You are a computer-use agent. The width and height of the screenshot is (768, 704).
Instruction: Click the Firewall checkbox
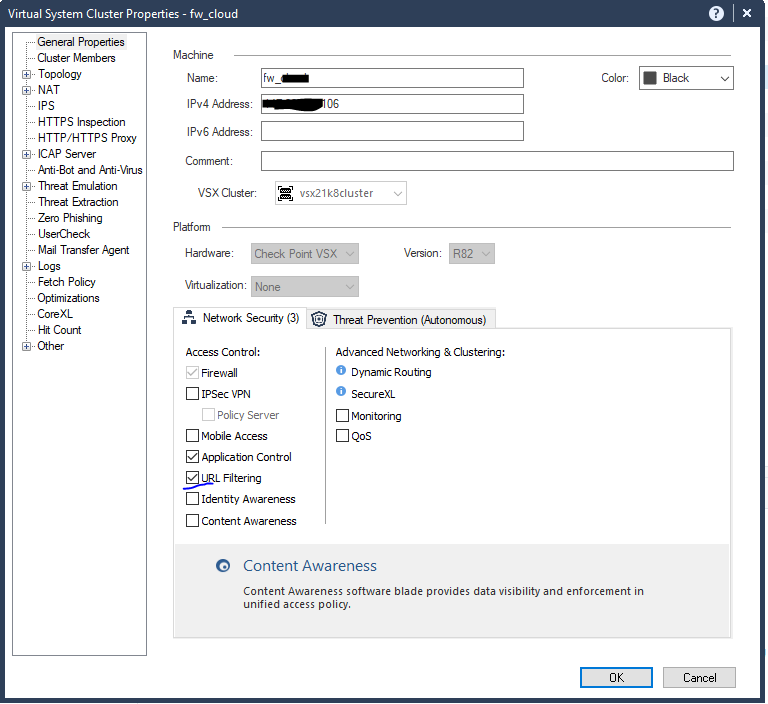[x=192, y=373]
